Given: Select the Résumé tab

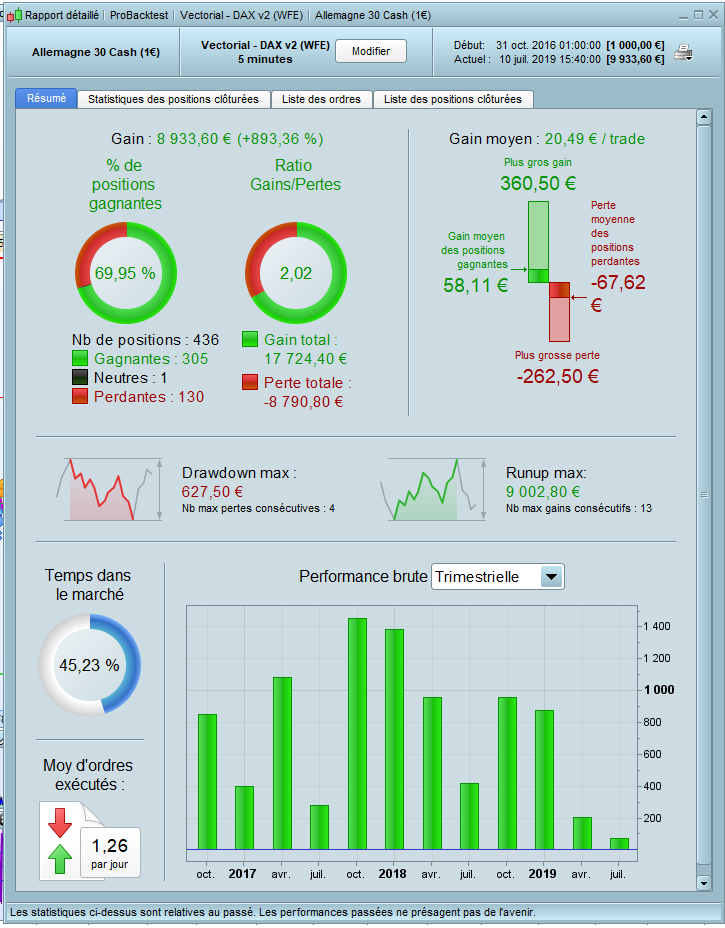Looking at the screenshot, I should (46, 98).
